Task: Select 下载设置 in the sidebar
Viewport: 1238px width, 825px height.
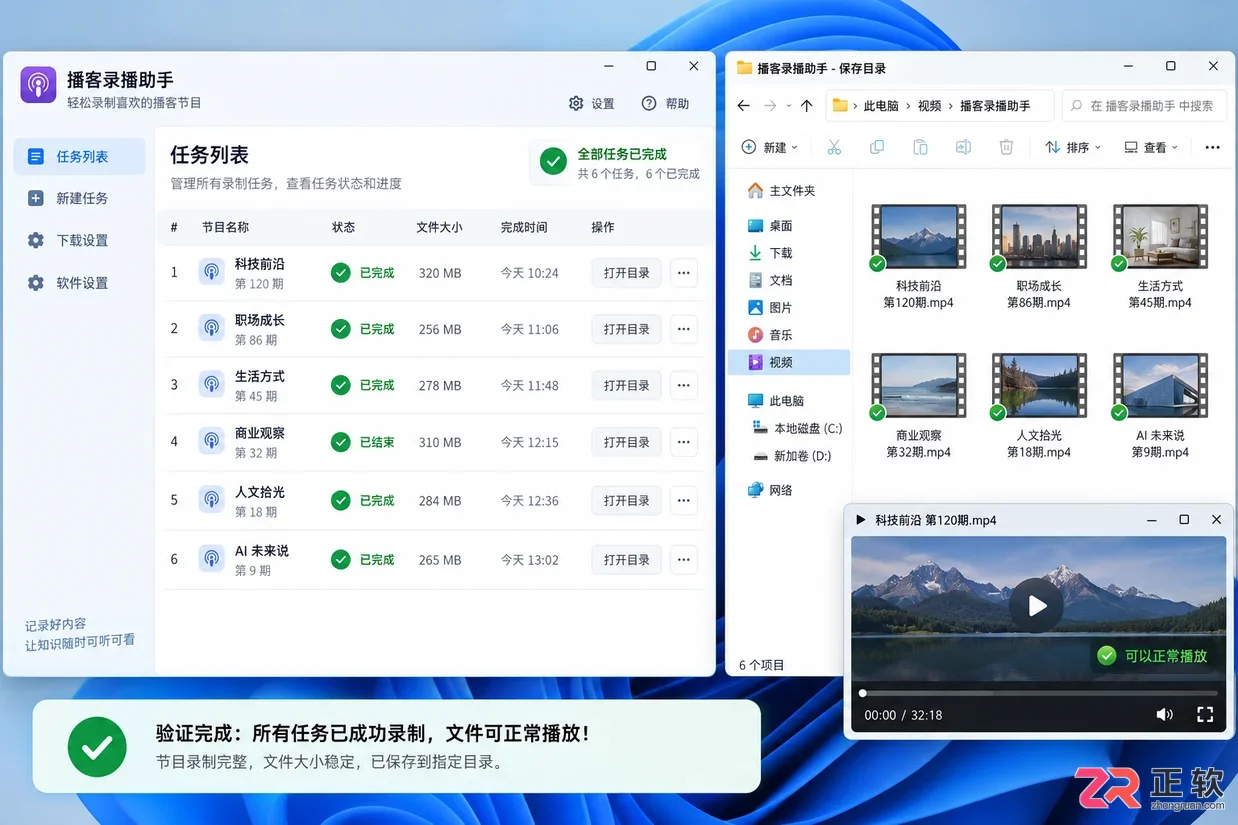Action: 80,240
